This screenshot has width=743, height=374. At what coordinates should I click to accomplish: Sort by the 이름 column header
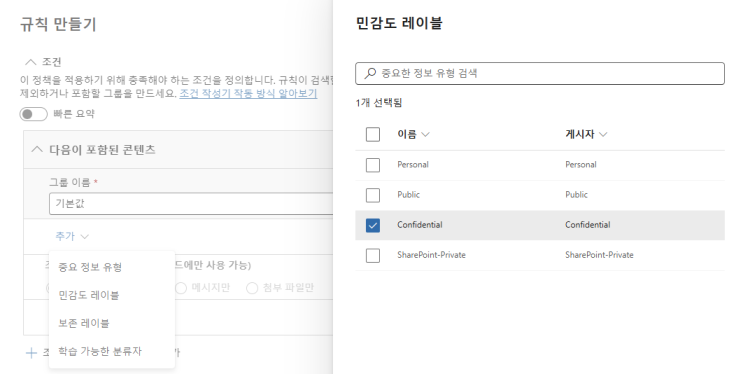(x=413, y=134)
